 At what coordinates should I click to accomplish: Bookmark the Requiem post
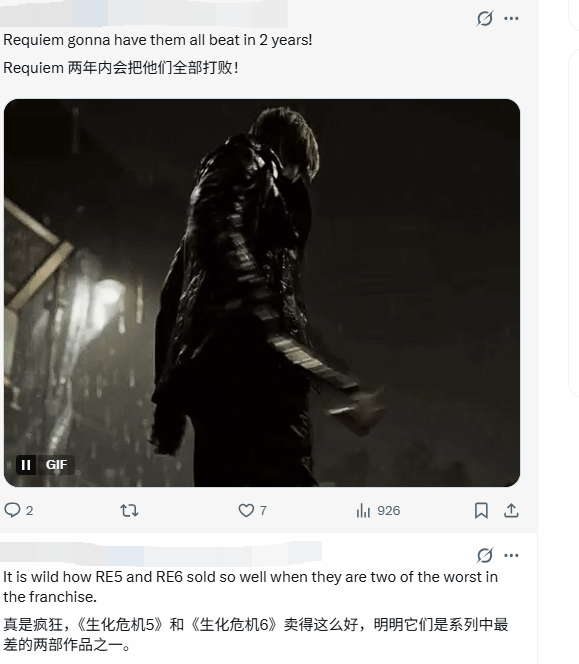(481, 510)
